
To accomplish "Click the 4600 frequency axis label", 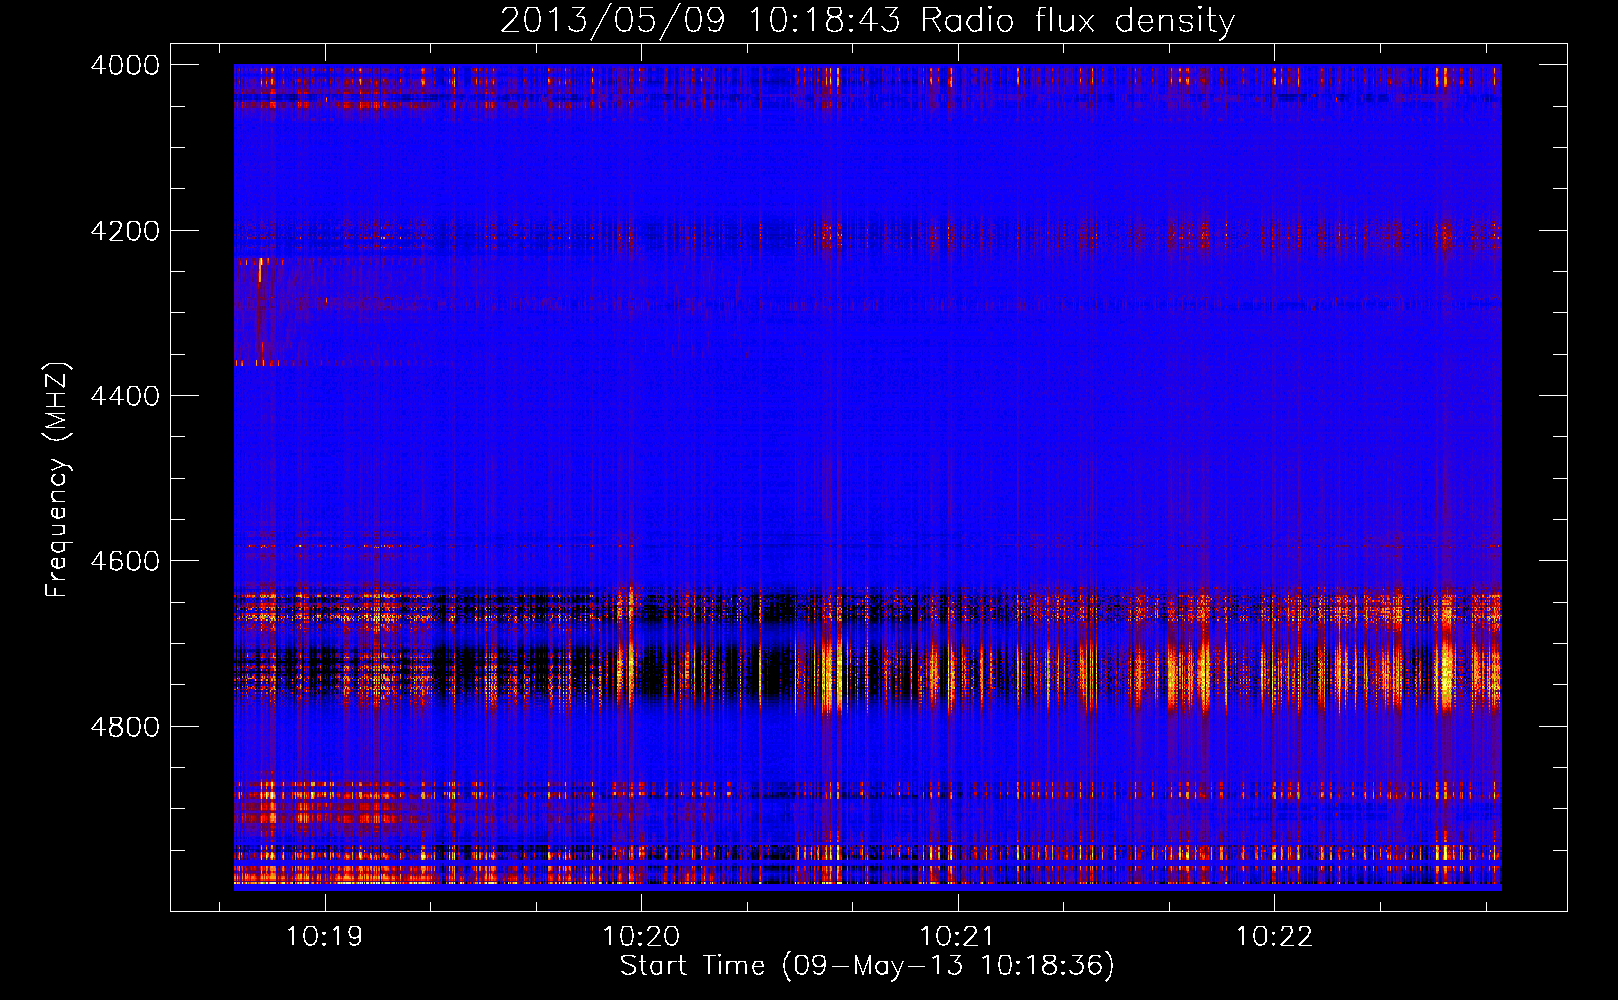I will click(125, 561).
